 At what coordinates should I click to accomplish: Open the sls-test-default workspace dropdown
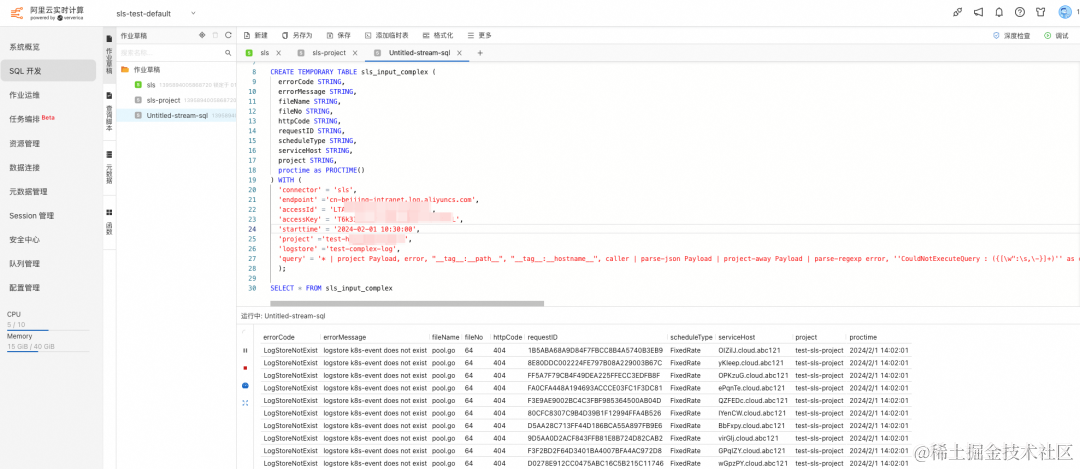[x=156, y=13]
